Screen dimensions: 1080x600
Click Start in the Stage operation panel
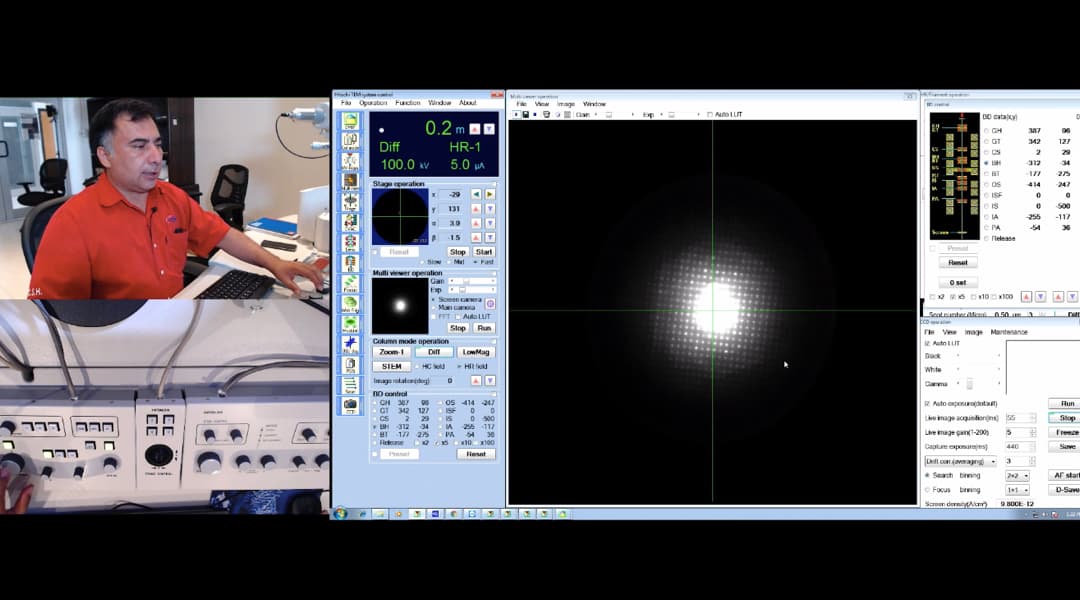coord(484,252)
